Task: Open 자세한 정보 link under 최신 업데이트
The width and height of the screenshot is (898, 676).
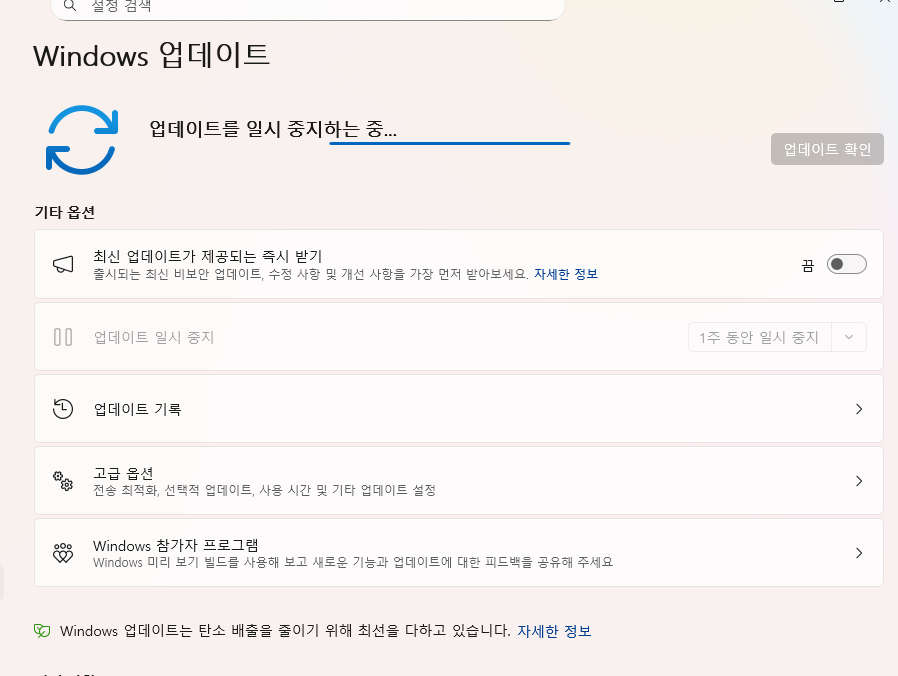Action: [566, 274]
